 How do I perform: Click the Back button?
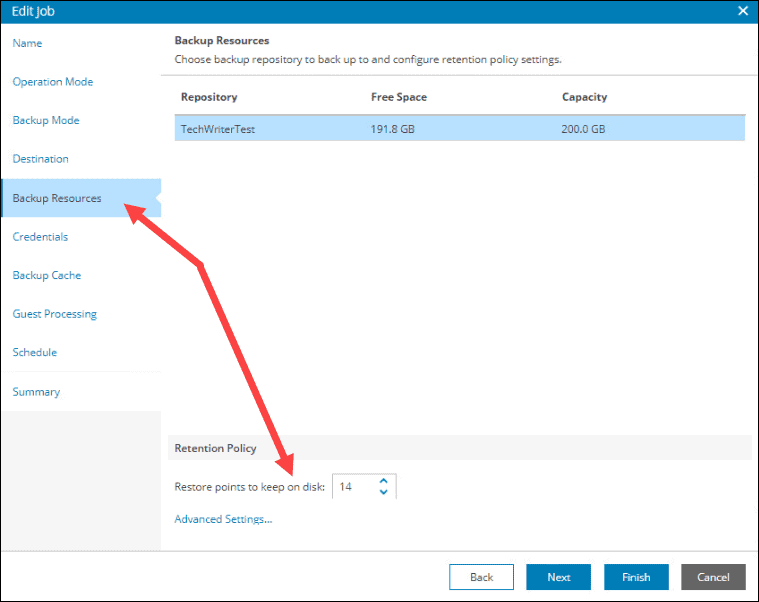(481, 577)
